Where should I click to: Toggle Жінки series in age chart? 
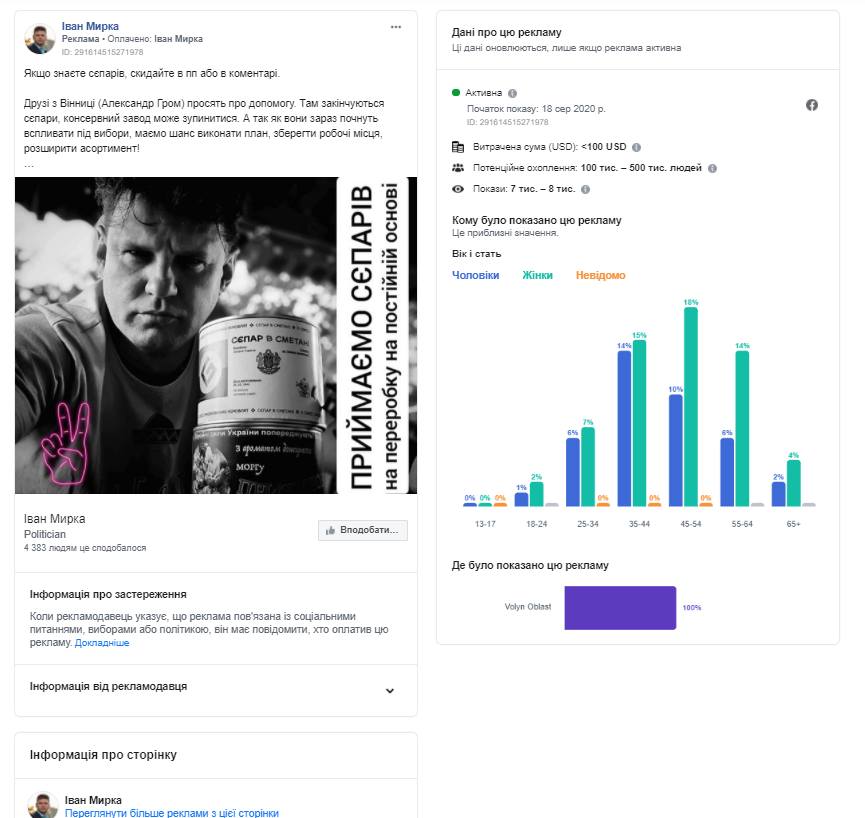pos(537,275)
